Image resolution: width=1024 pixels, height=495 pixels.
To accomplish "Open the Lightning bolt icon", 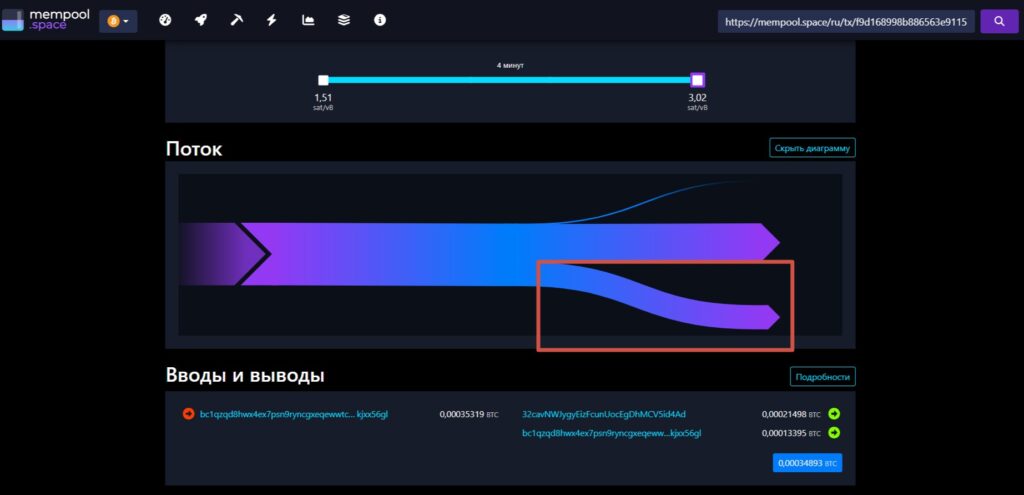I will pyautogui.click(x=272, y=20).
